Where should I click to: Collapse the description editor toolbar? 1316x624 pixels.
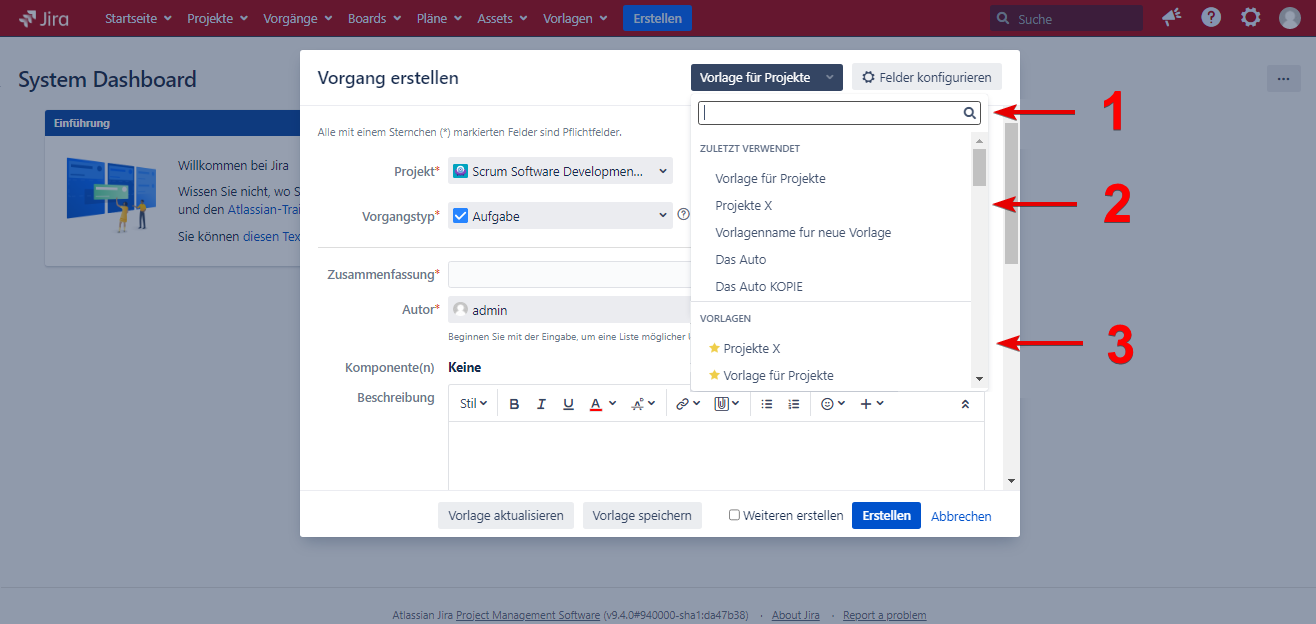pos(965,404)
